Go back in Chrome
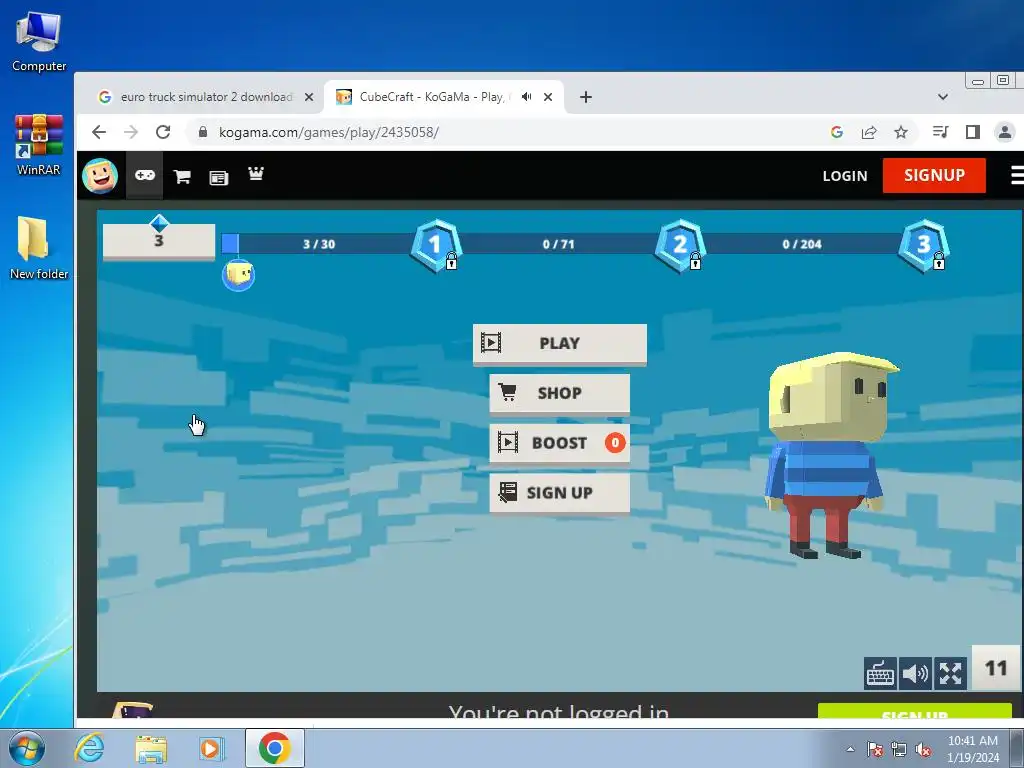Screen dimensions: 1024x768 [99, 132]
